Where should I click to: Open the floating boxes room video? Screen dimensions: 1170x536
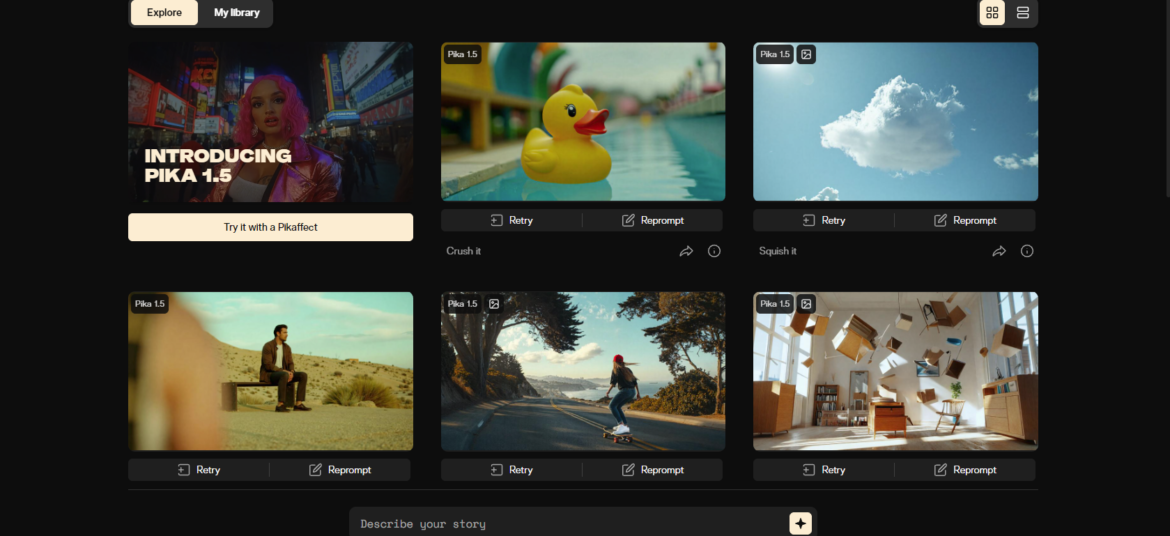tap(895, 371)
